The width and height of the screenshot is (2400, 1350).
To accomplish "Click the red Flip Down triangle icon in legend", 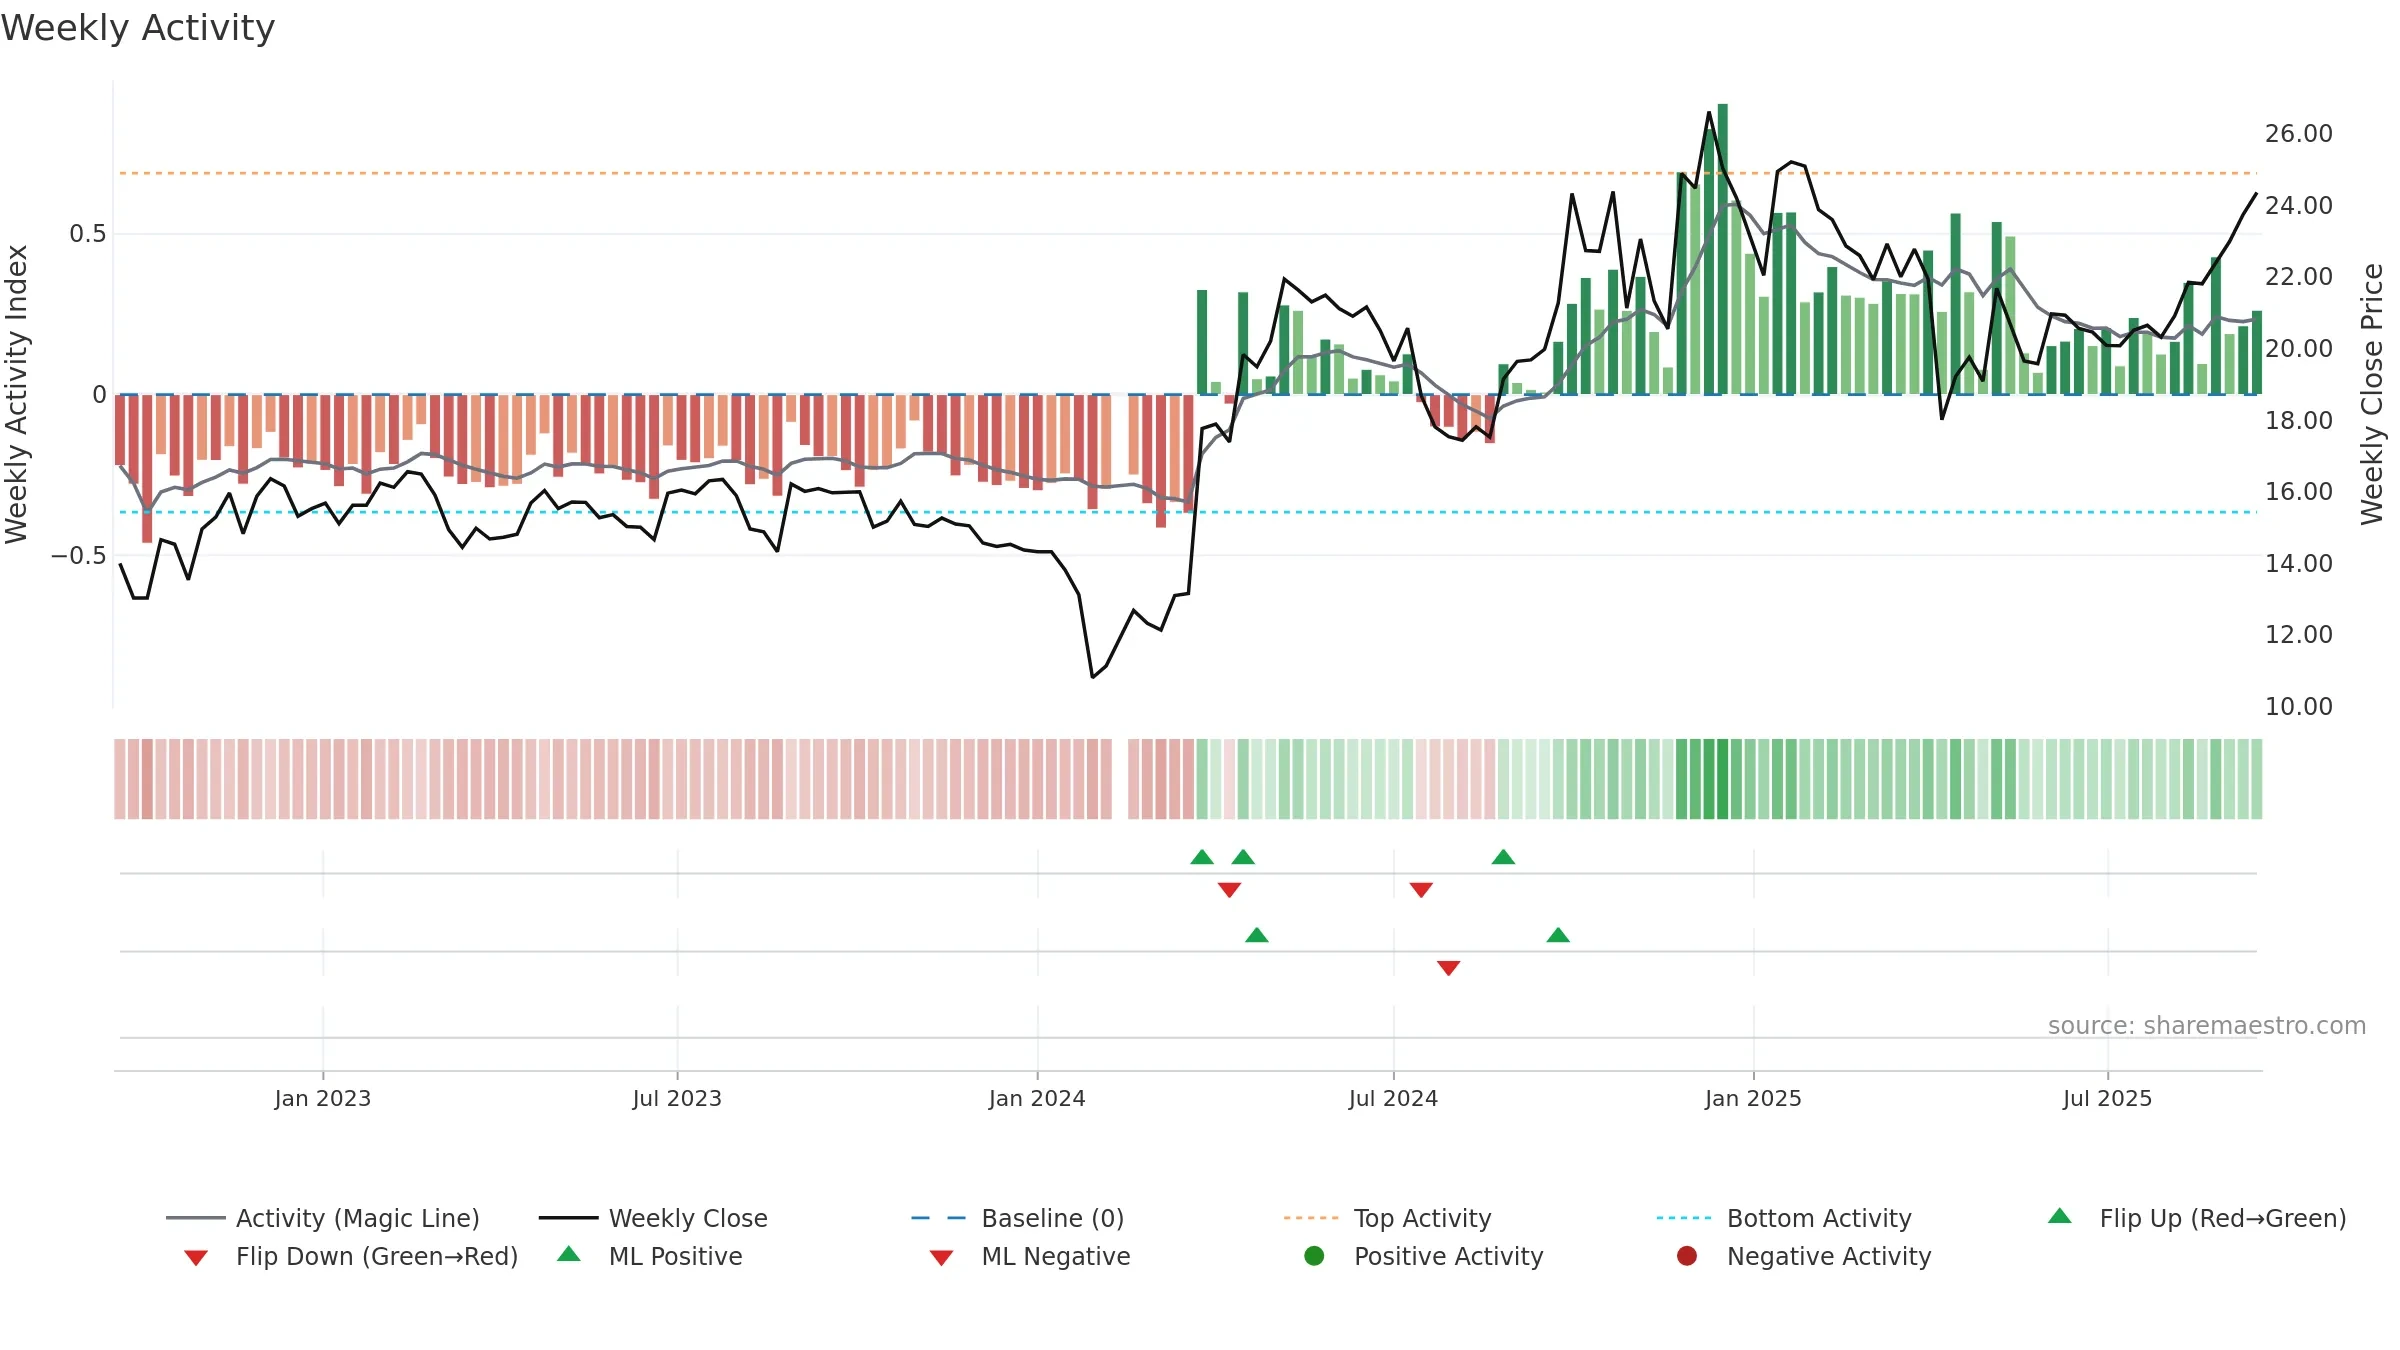I will tap(196, 1257).
